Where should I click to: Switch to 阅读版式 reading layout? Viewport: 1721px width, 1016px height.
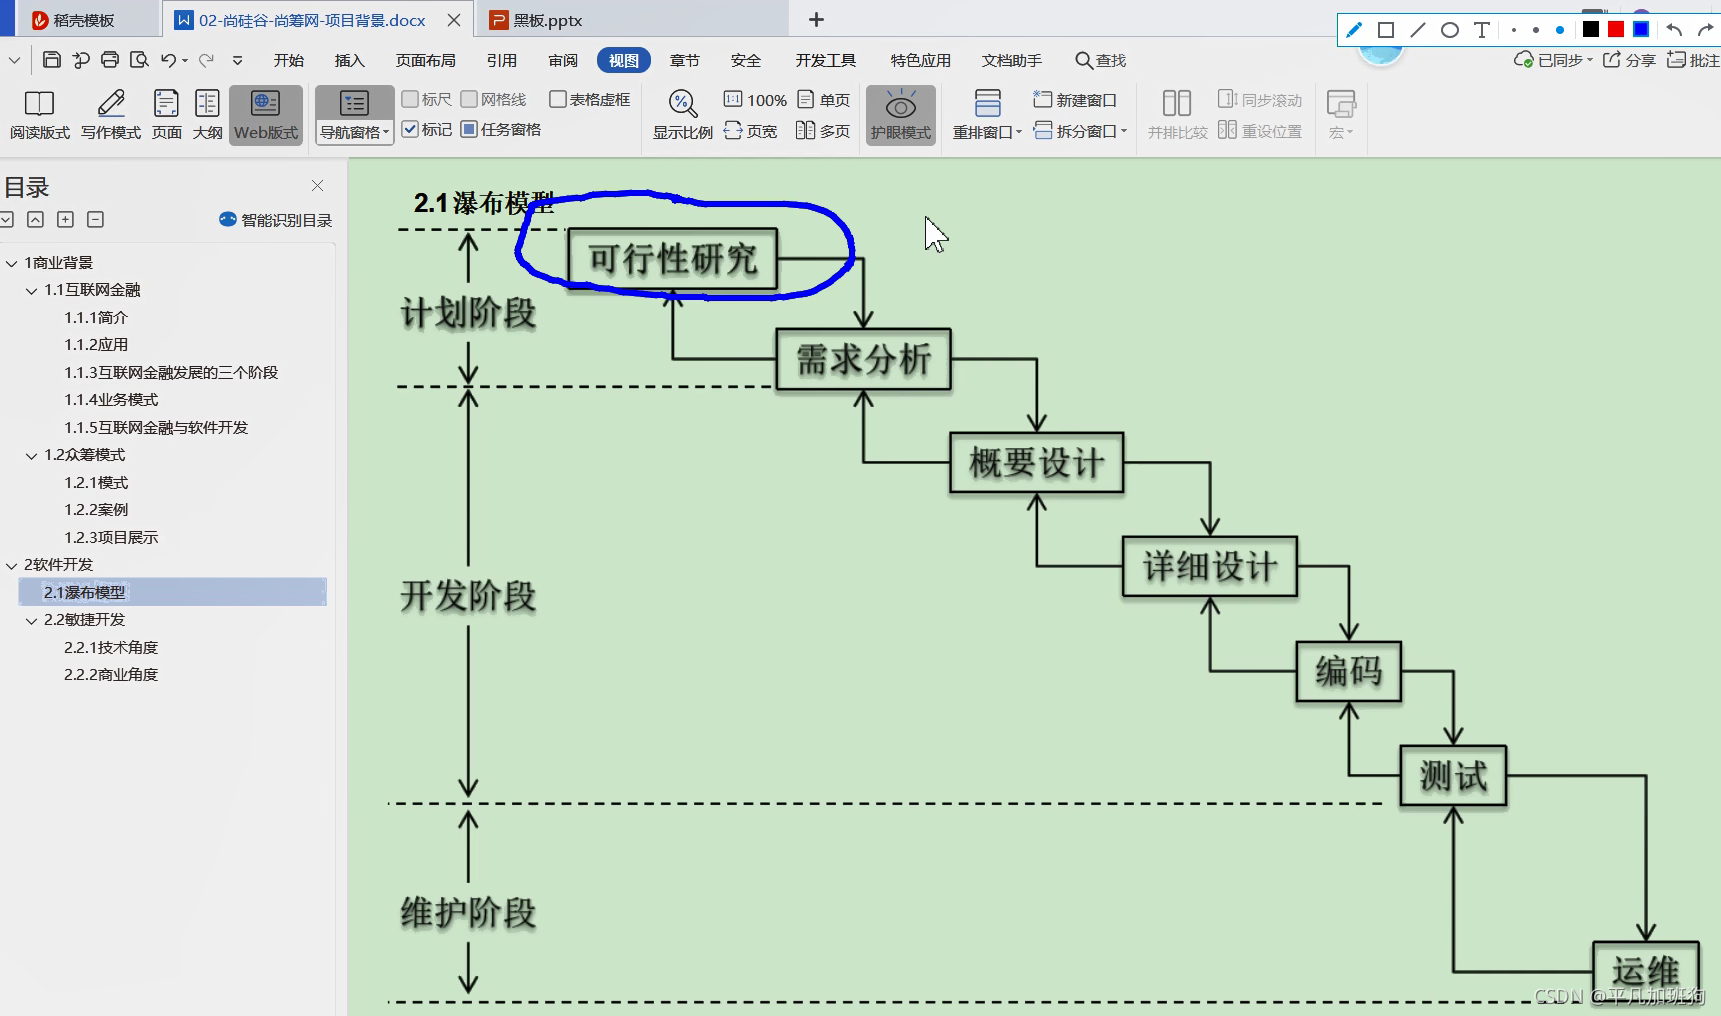click(40, 115)
